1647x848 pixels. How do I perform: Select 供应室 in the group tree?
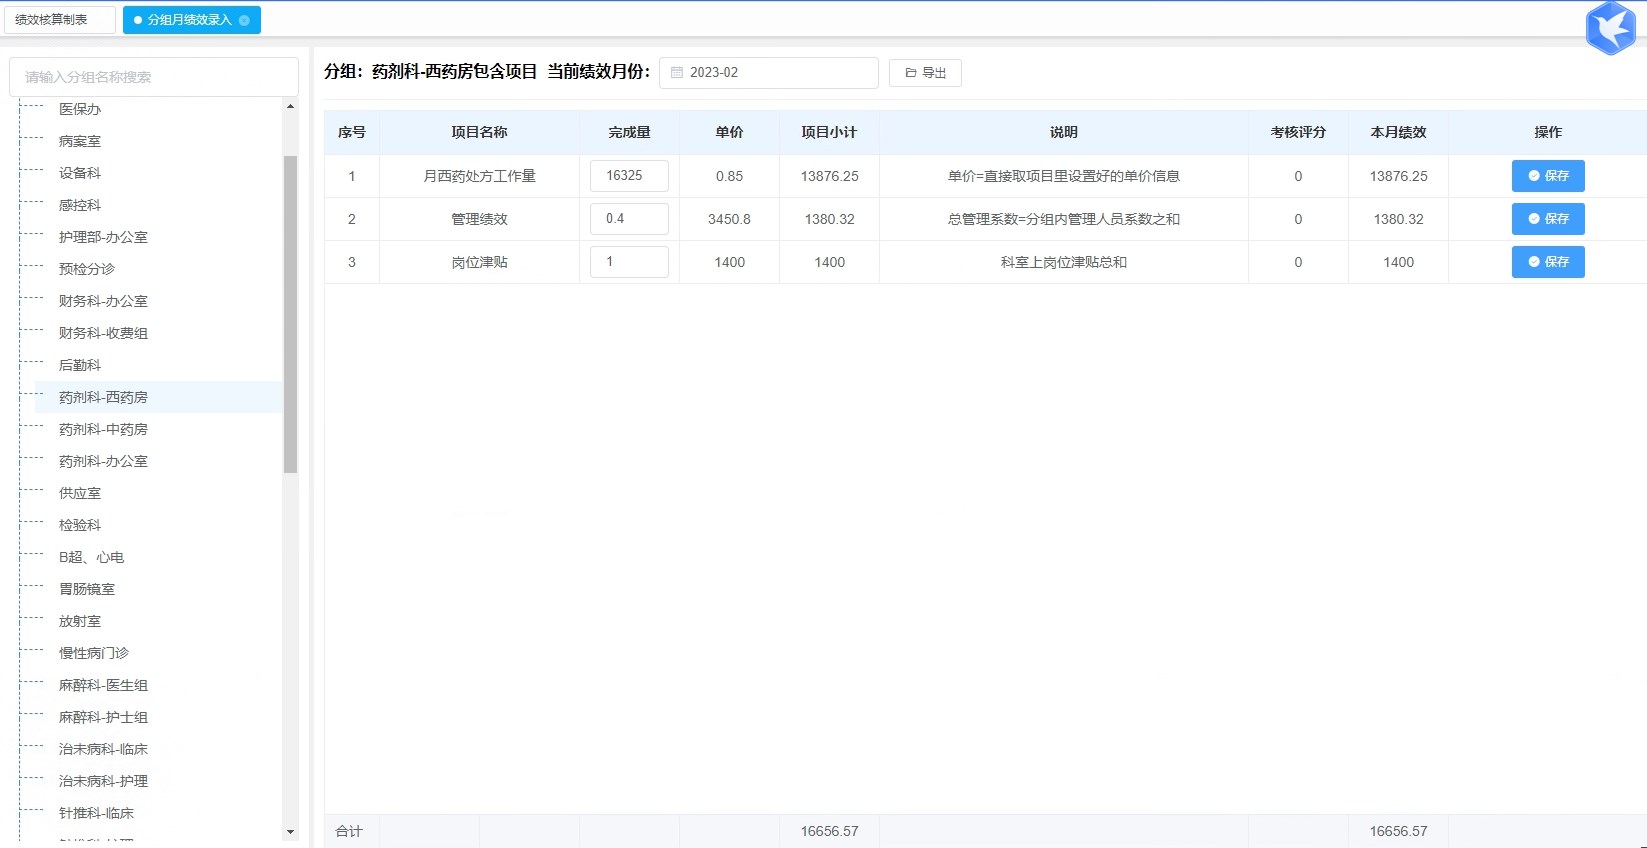[x=80, y=493]
